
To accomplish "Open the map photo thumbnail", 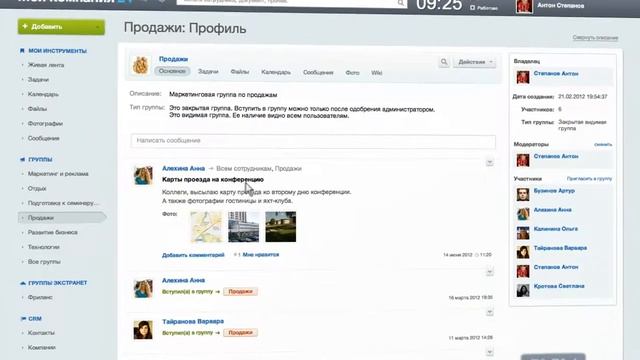I will [206, 227].
